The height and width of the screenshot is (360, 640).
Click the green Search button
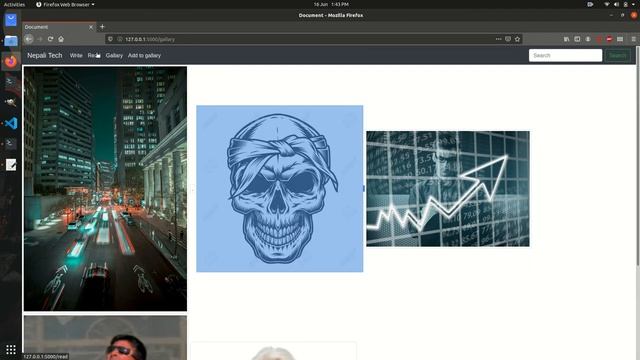coord(618,56)
